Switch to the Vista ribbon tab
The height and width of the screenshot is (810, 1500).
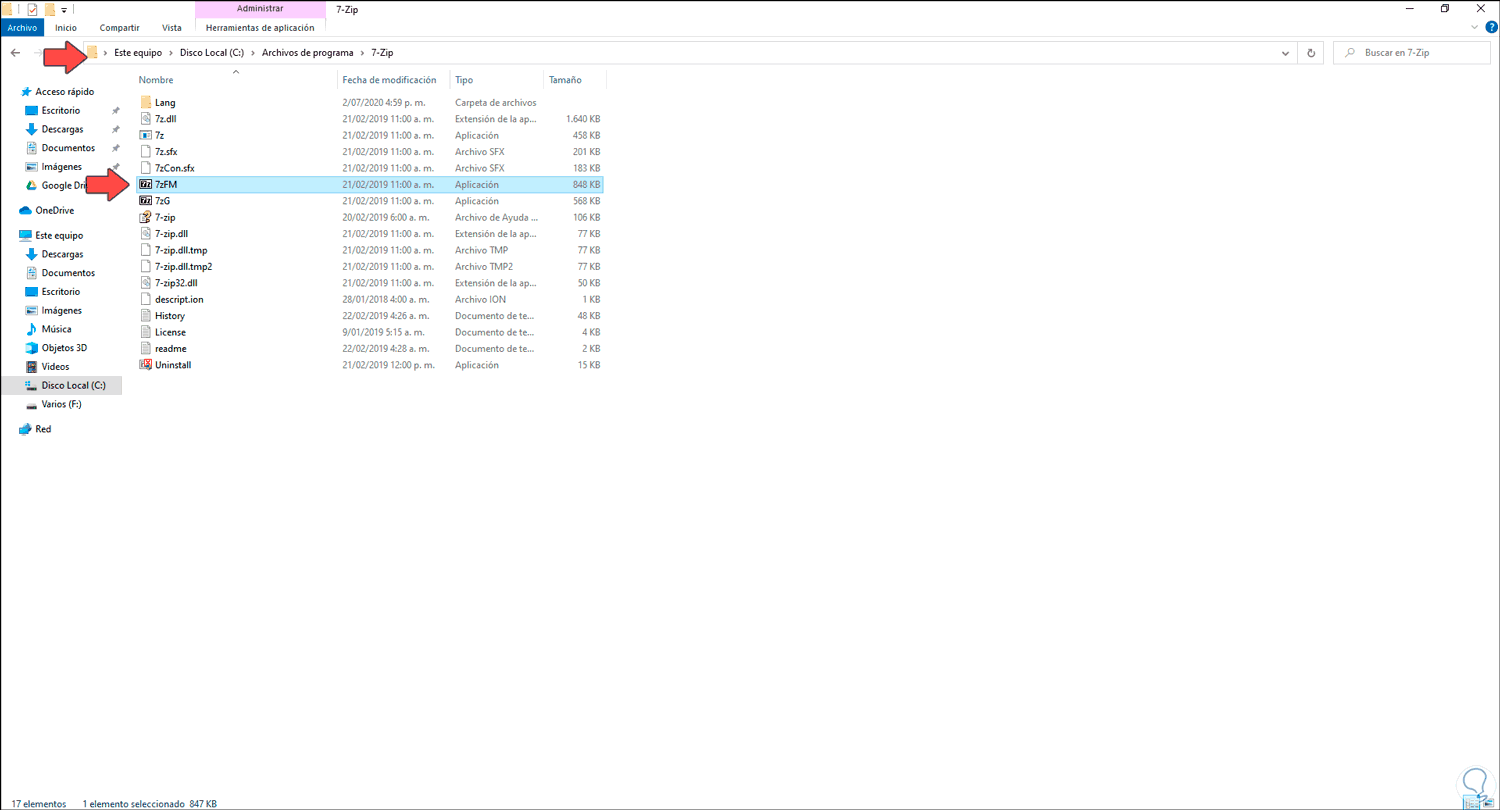point(171,28)
